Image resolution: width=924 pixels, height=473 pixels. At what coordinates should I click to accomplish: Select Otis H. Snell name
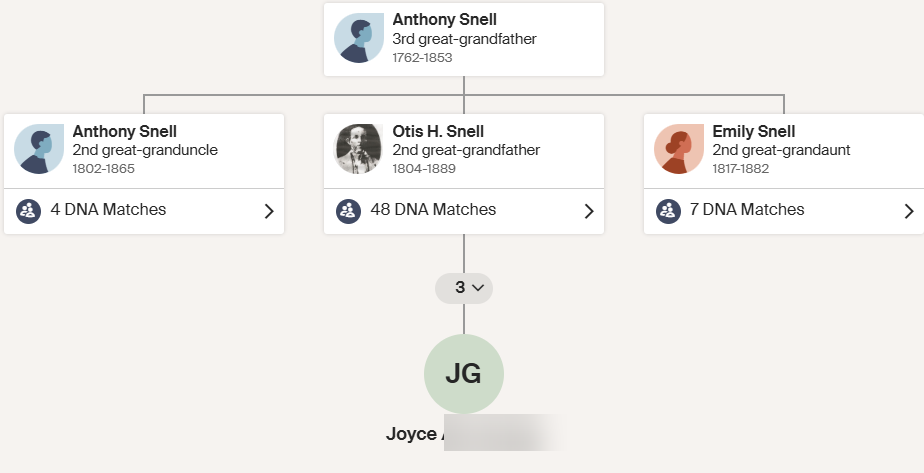click(438, 131)
